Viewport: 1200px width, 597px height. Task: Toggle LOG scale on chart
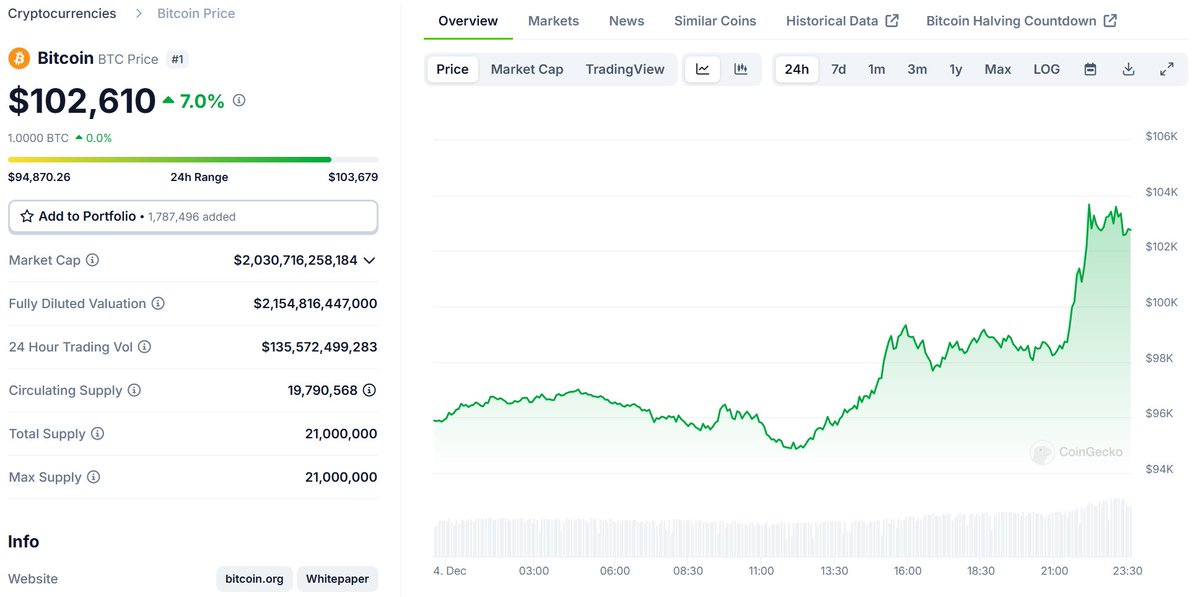point(1047,69)
